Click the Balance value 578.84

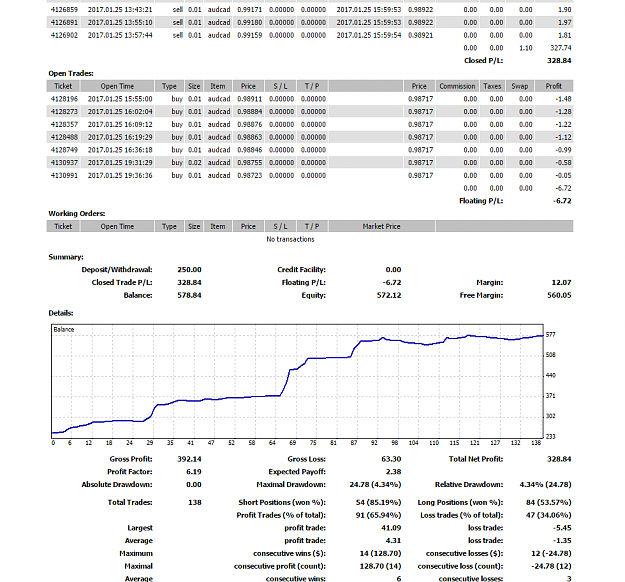(189, 295)
